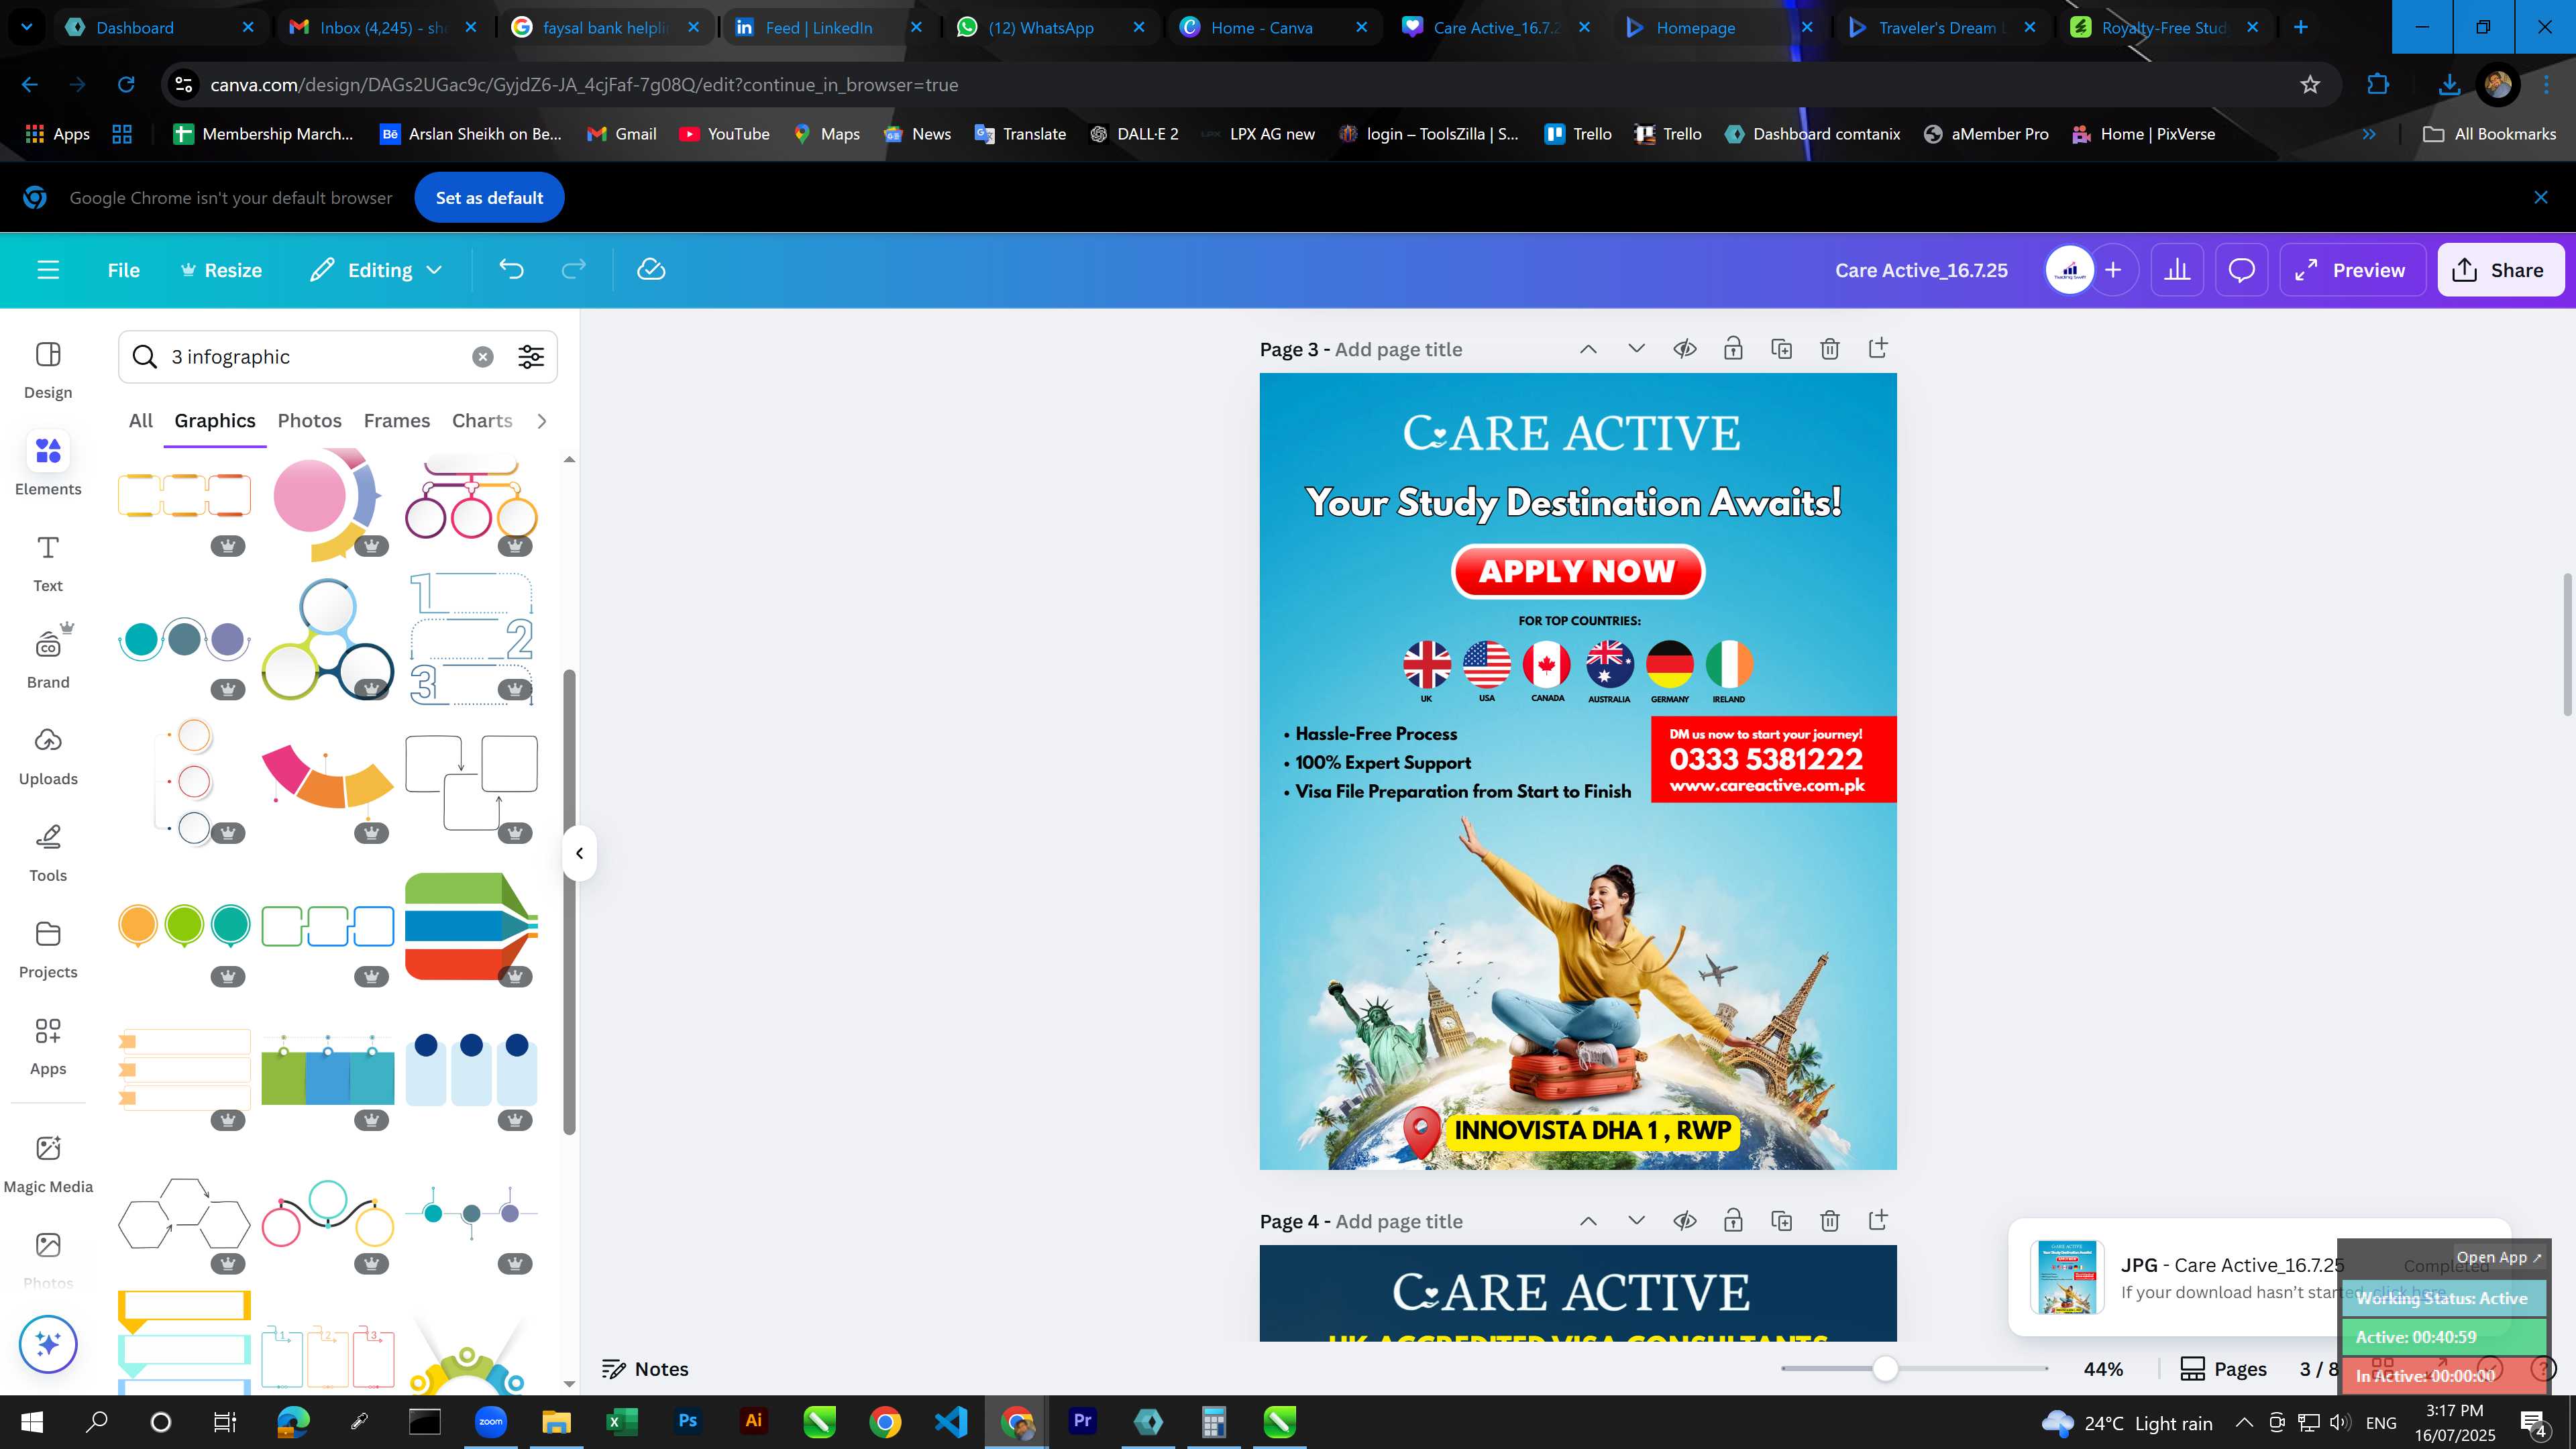Viewport: 2576px width, 1449px height.
Task: Collapse the elements side panel
Action: tap(579, 853)
